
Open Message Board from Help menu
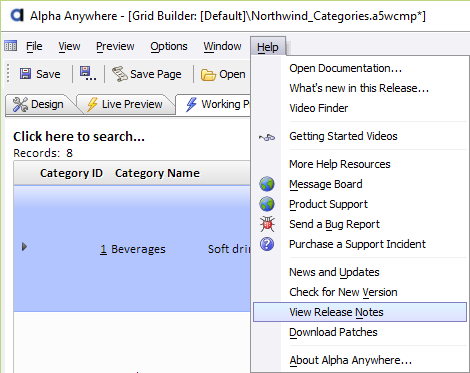point(326,184)
